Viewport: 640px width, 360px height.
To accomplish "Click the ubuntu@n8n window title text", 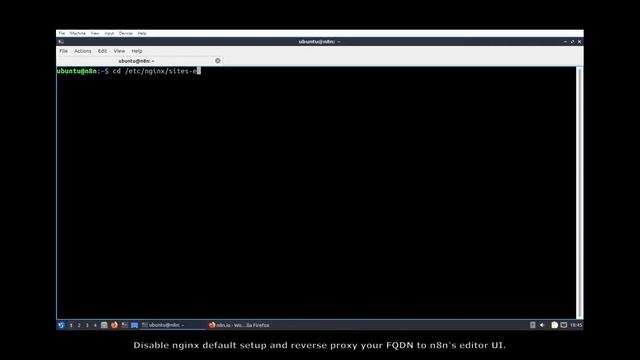I will tap(319, 42).
